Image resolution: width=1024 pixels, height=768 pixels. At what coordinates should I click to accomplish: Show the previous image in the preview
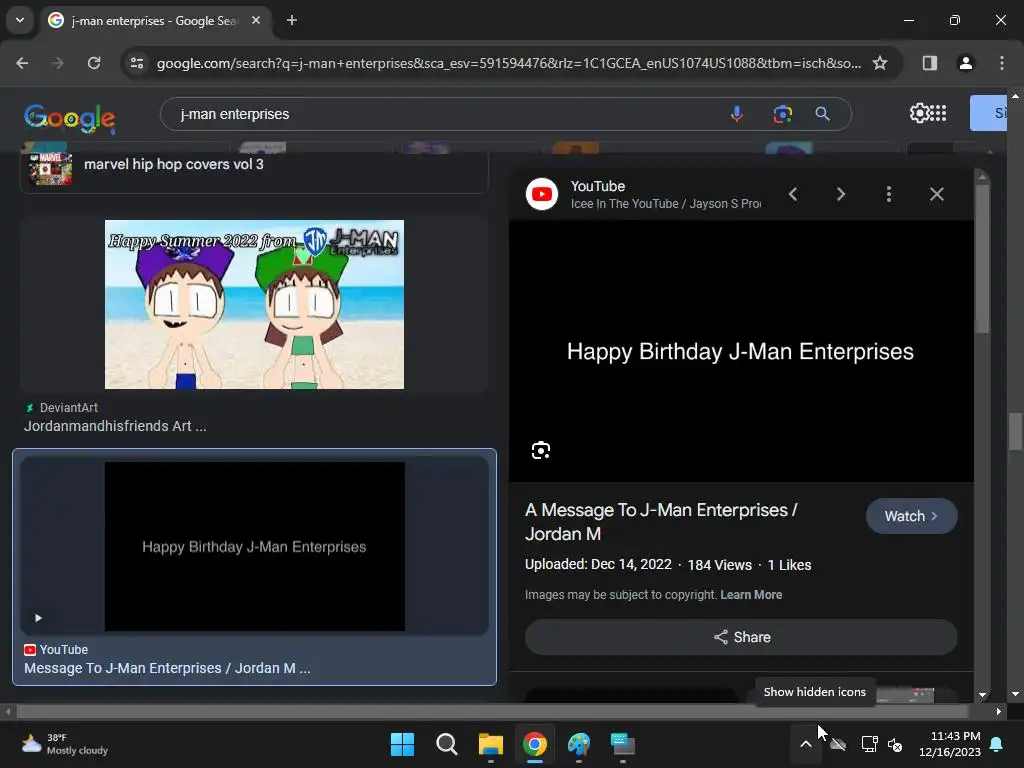click(x=793, y=194)
